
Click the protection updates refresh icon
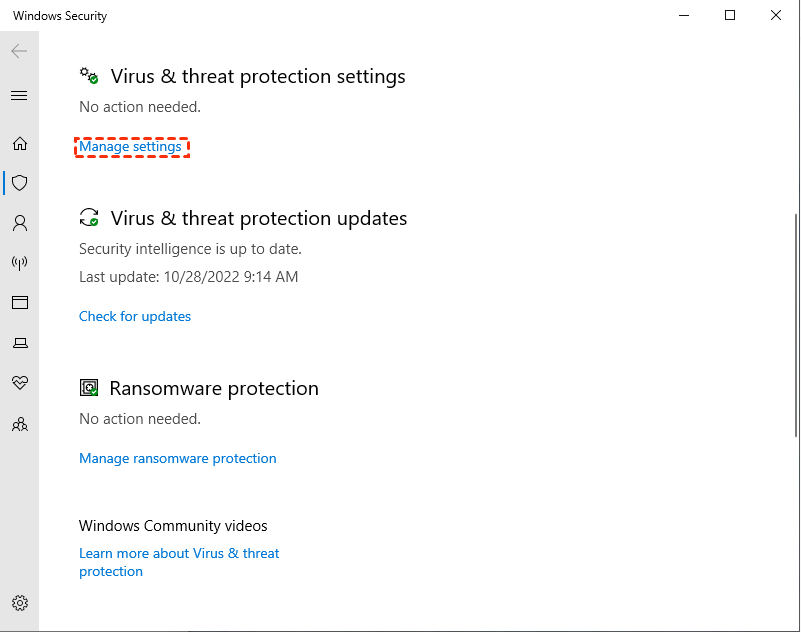tap(90, 218)
